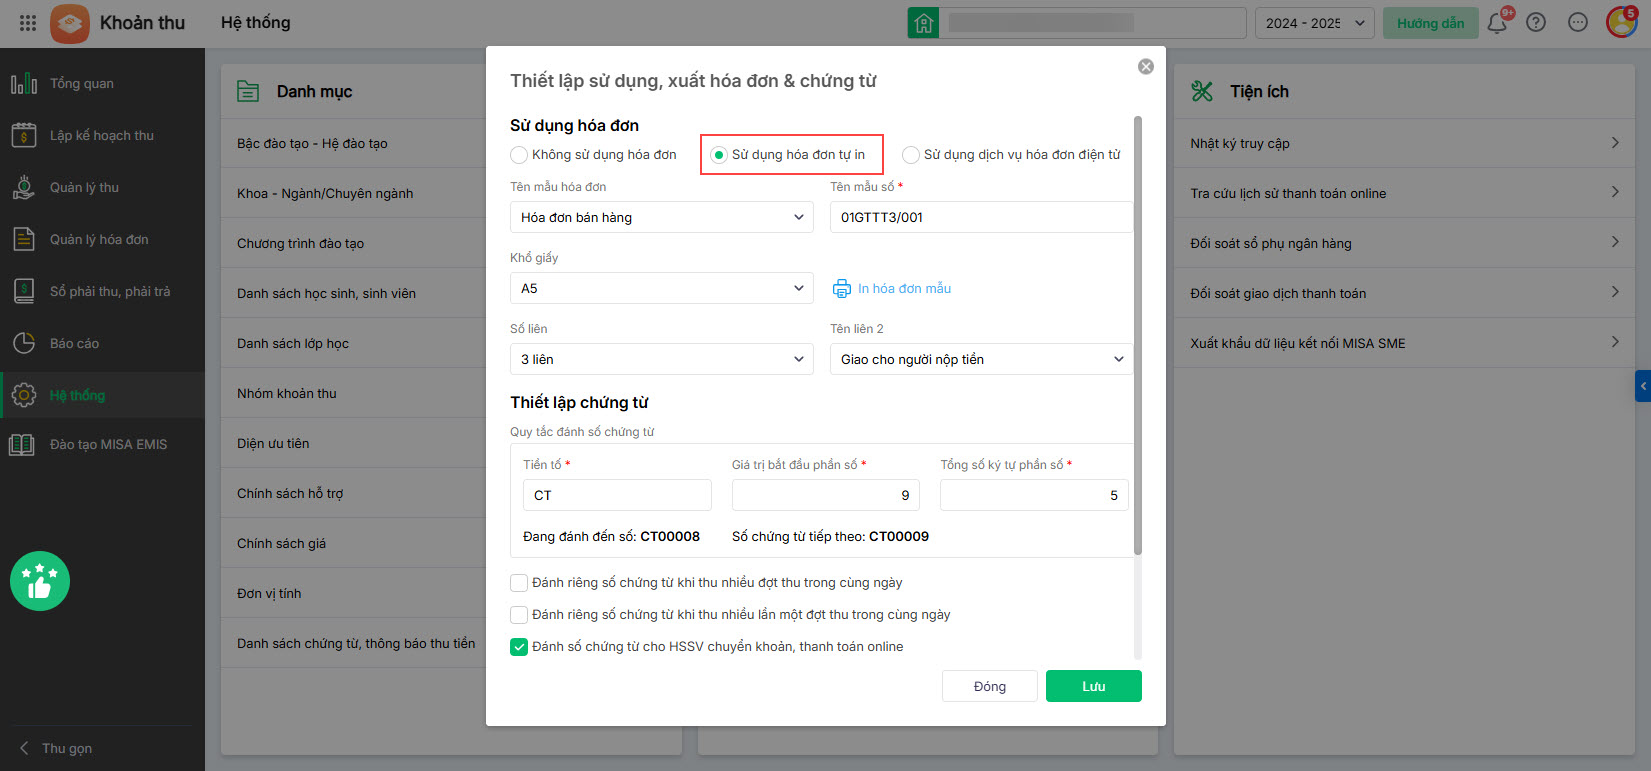Click the printer icon for sample invoice

click(x=842, y=288)
